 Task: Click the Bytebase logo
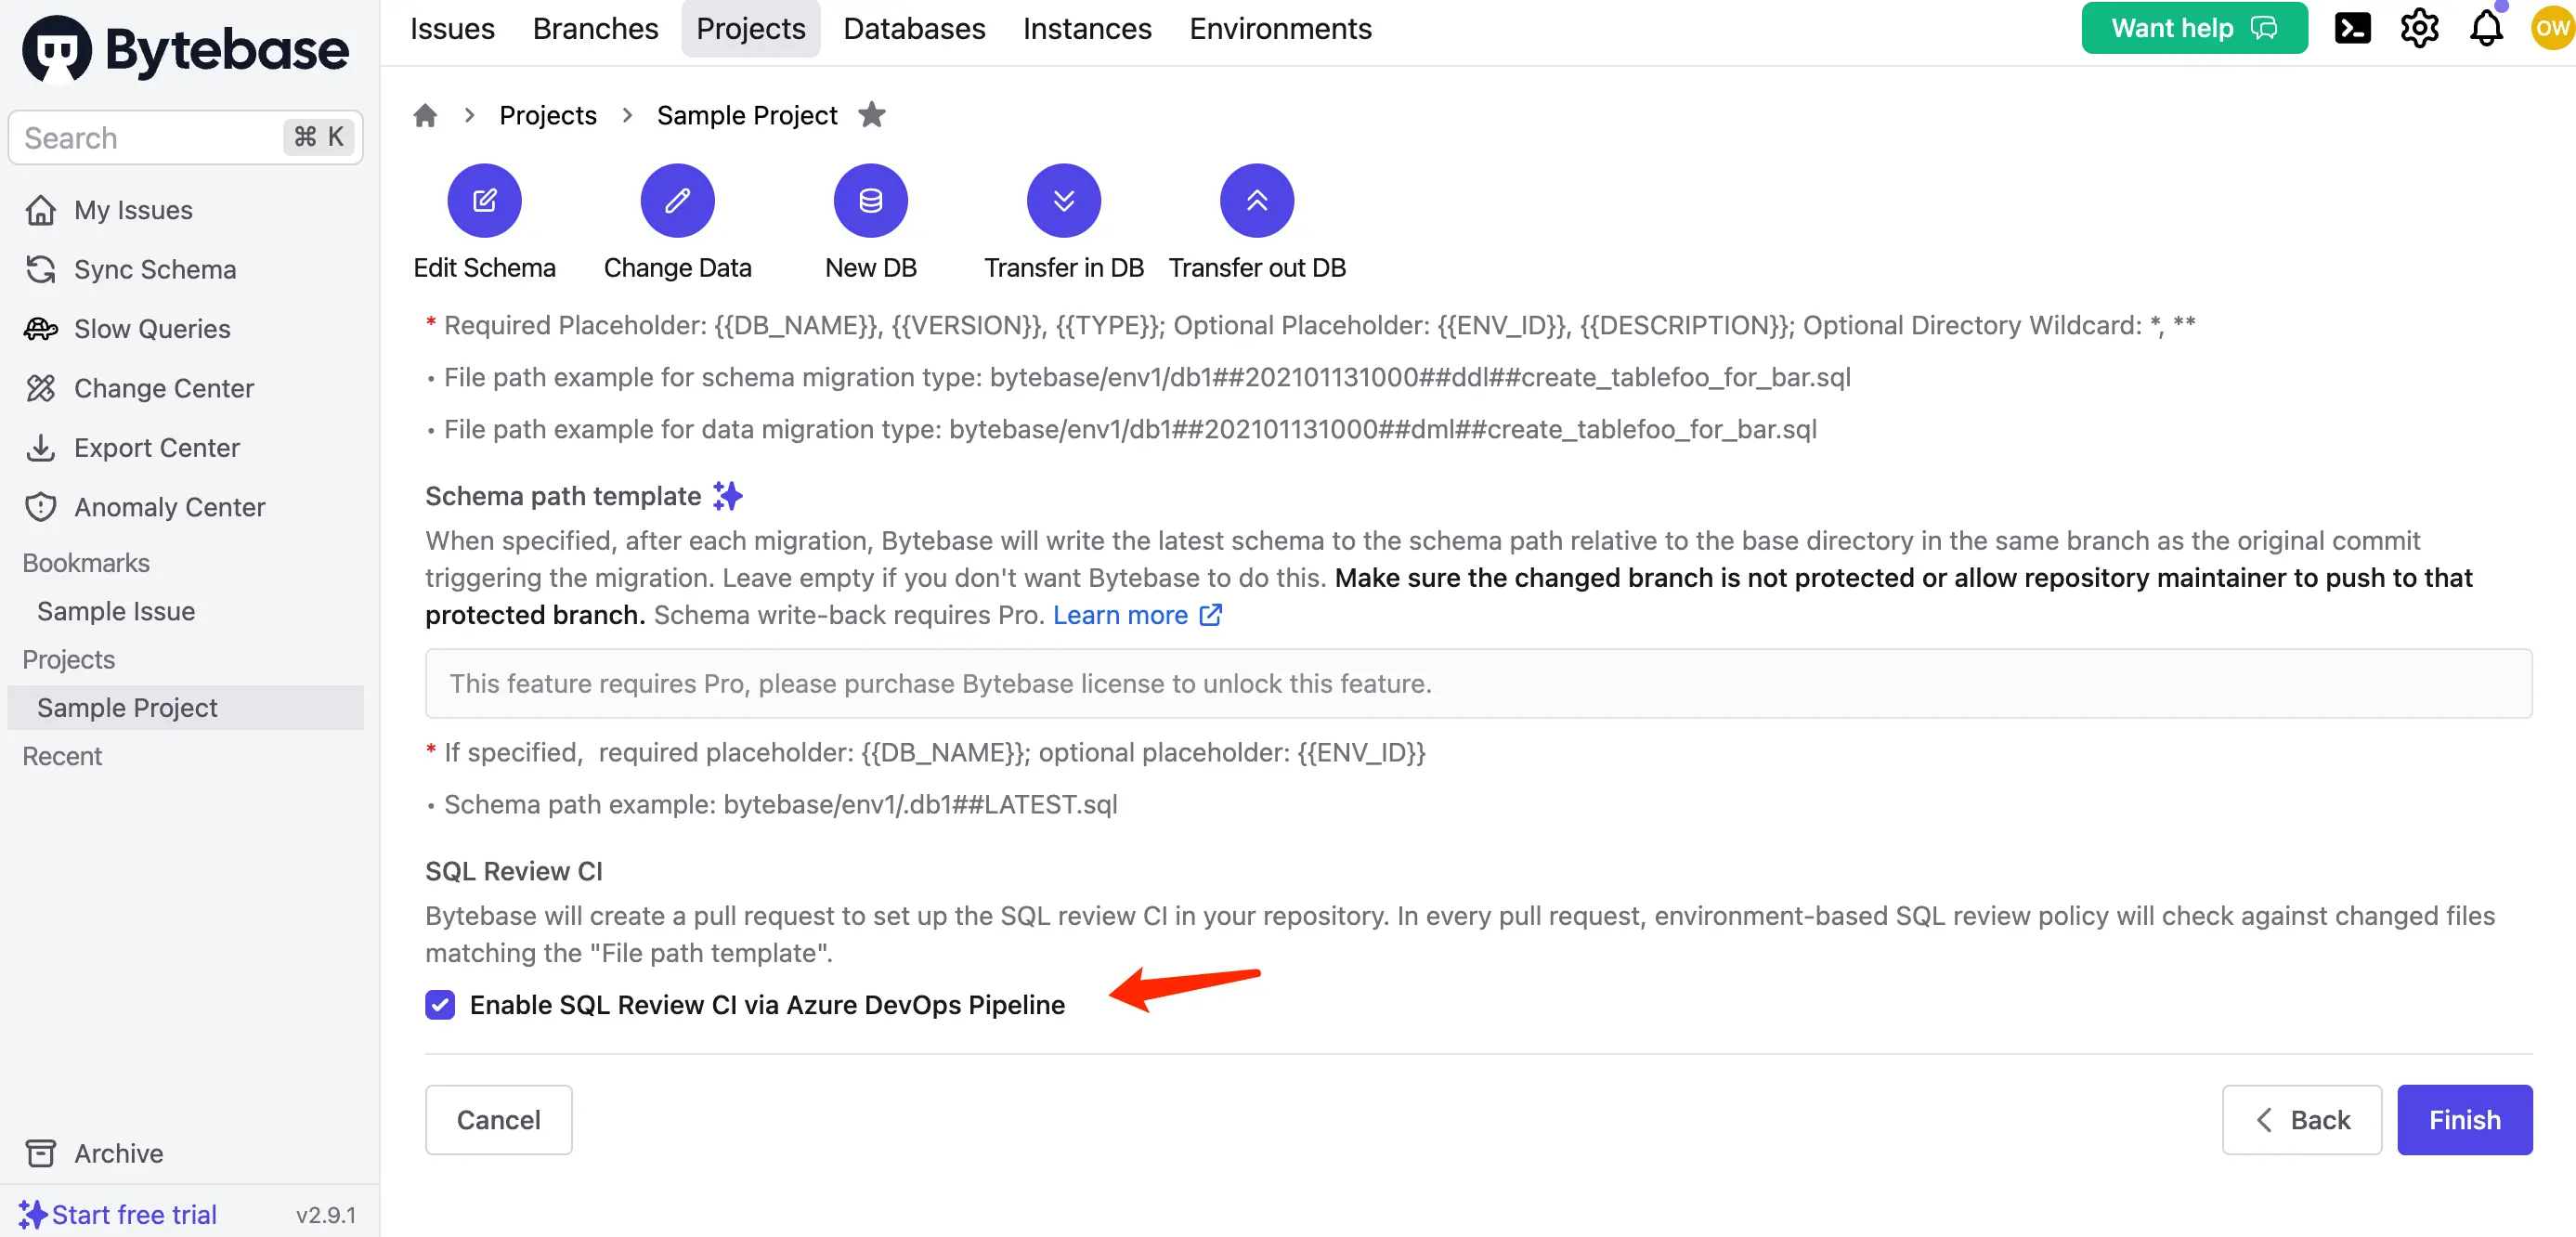tap(186, 49)
